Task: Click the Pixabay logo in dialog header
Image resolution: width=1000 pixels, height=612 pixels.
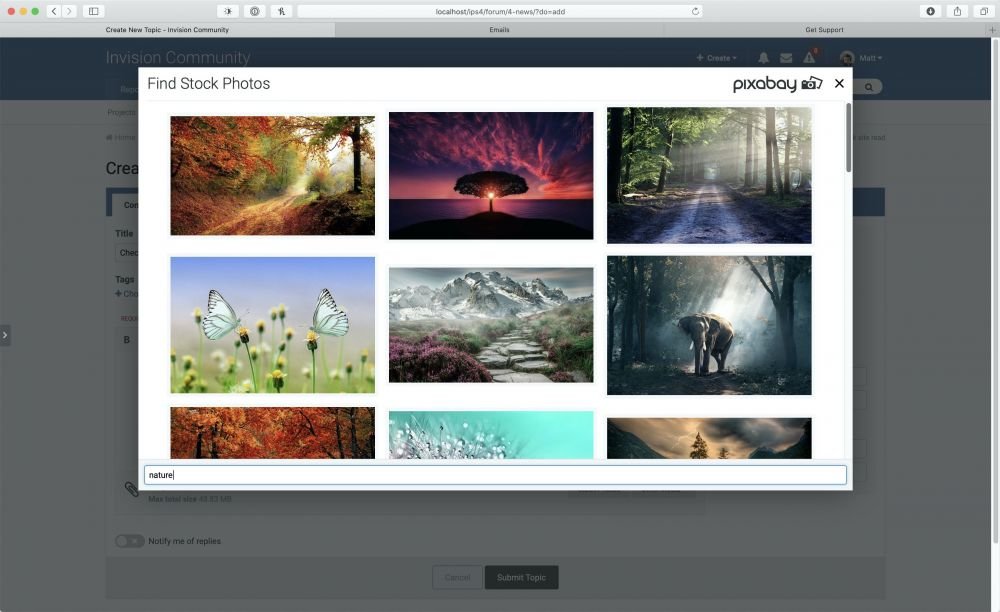Action: click(x=777, y=84)
